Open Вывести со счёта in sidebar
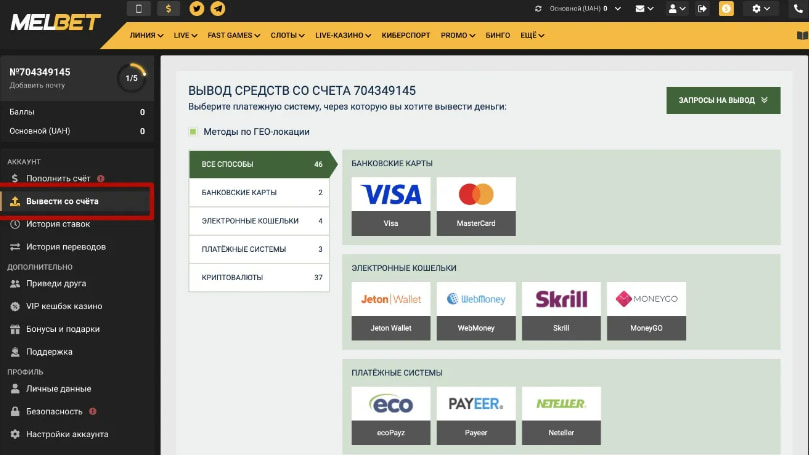This screenshot has width=809, height=455. coord(77,201)
